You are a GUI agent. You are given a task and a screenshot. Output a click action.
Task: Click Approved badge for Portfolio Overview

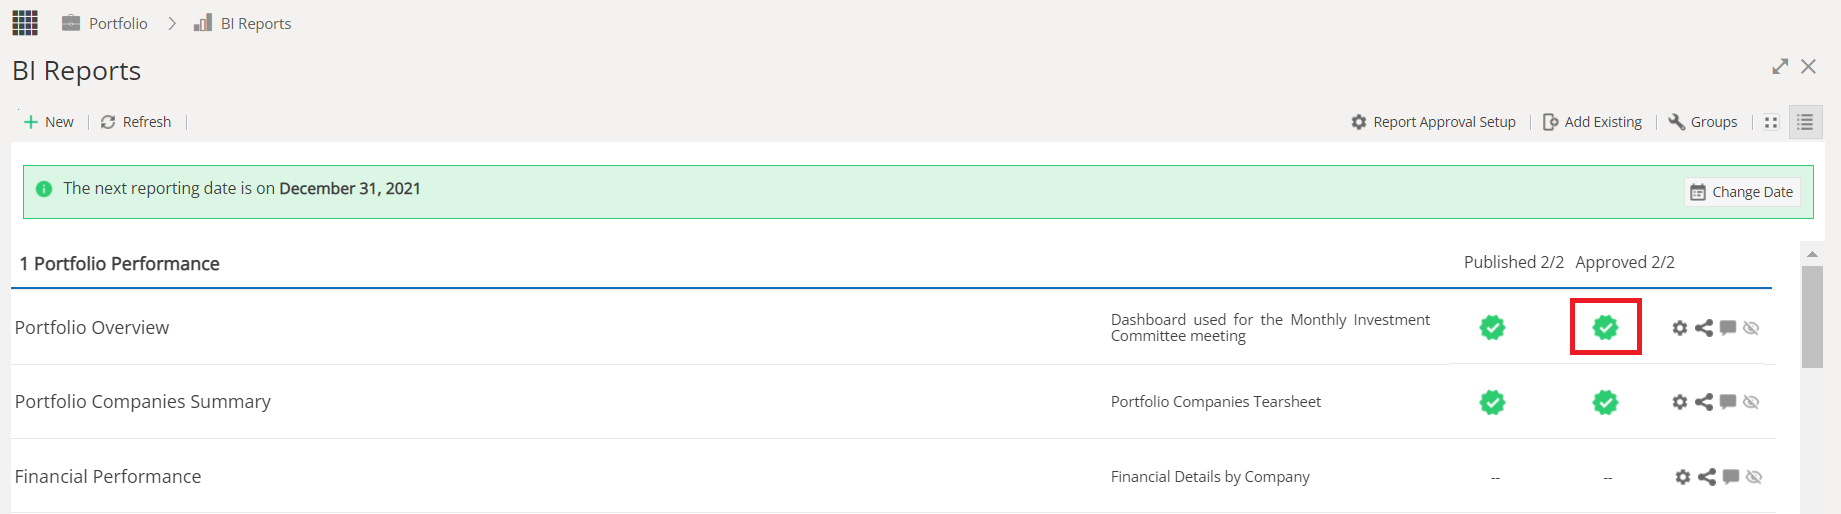[x=1605, y=327]
